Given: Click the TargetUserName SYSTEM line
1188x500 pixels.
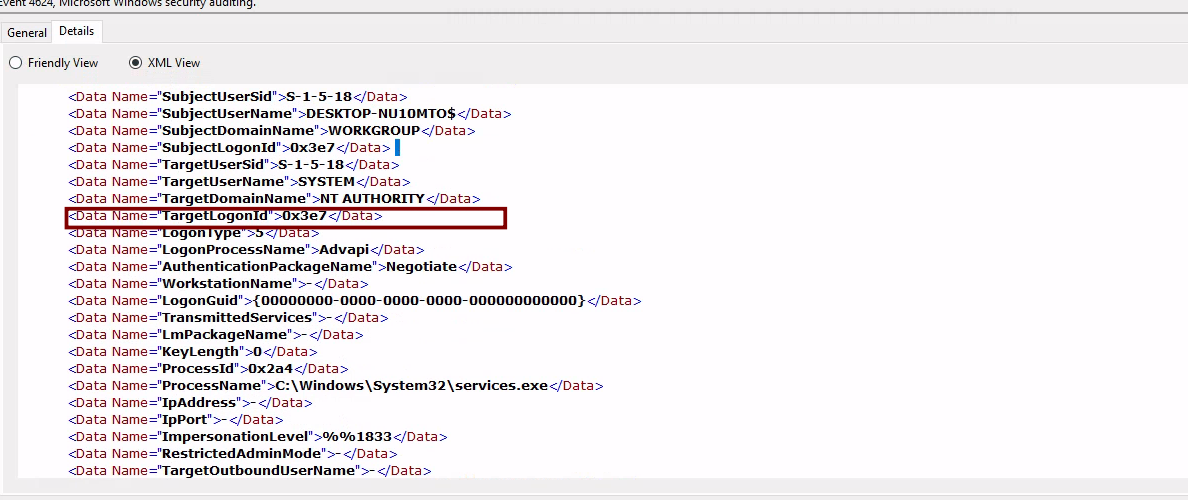Looking at the screenshot, I should pyautogui.click(x=239, y=182).
